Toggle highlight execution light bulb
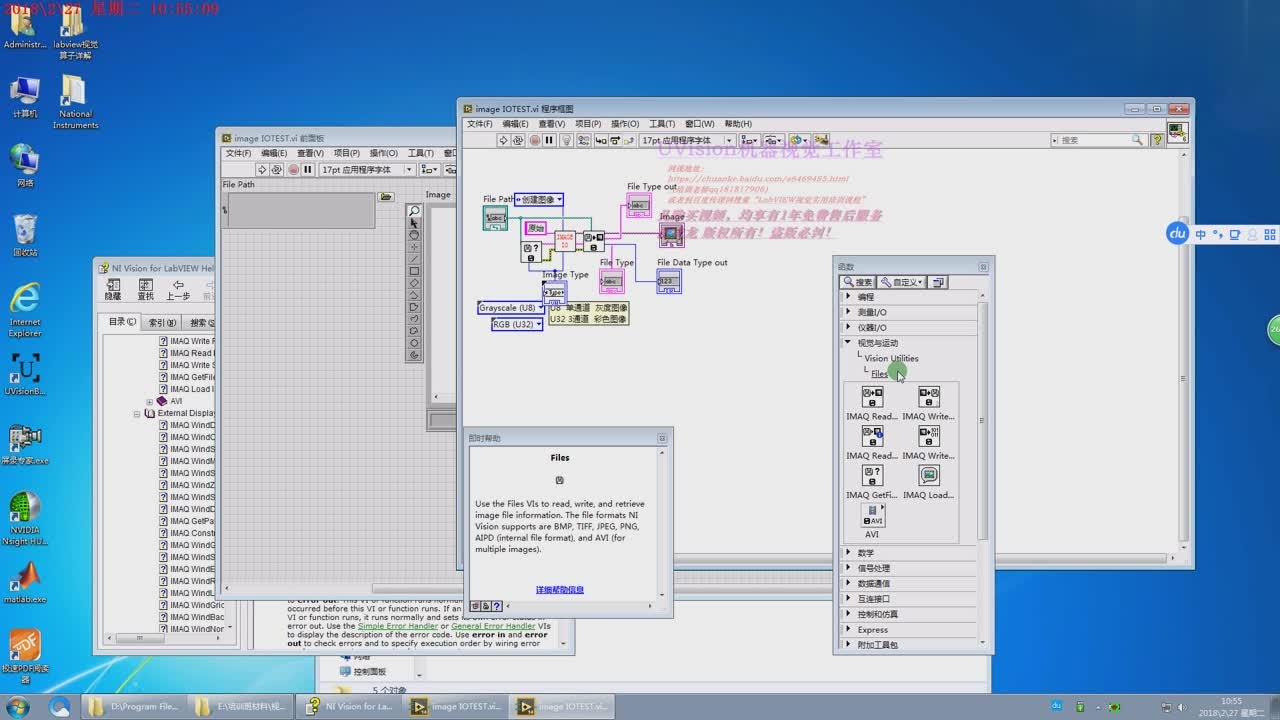Image resolution: width=1280 pixels, height=720 pixels. pos(566,140)
